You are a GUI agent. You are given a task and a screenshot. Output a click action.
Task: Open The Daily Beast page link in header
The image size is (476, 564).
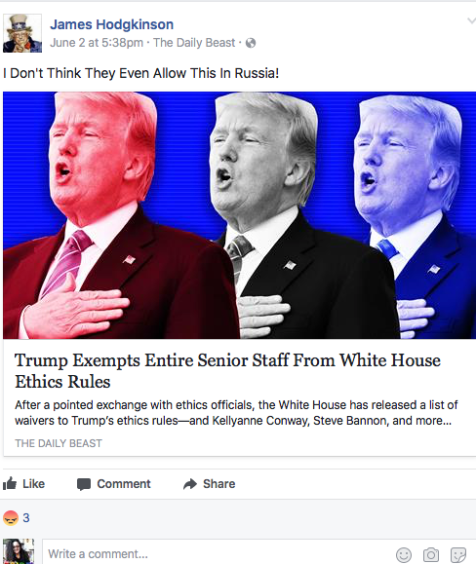coord(194,43)
